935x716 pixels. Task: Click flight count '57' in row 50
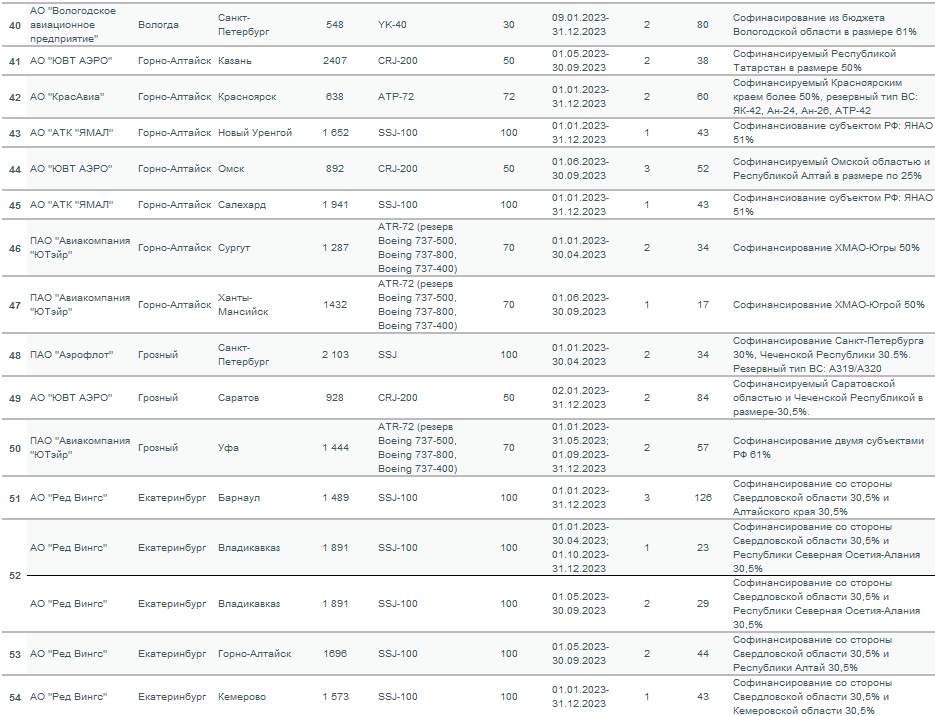pyautogui.click(x=703, y=448)
